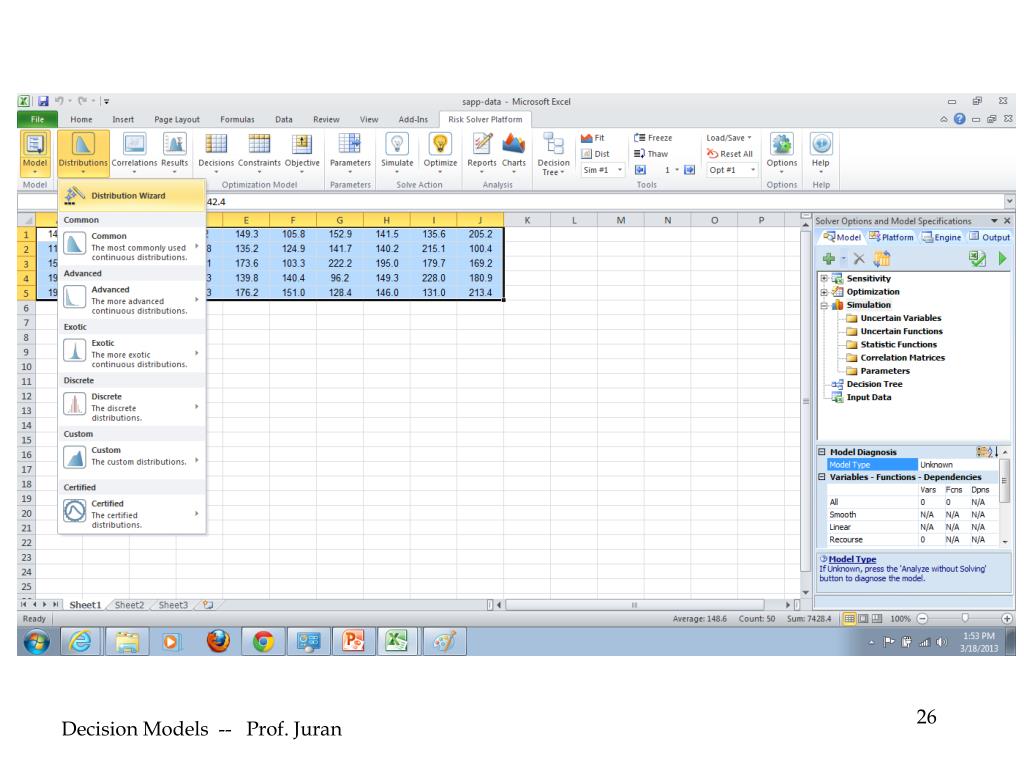Screen dimensions: 1024x768
Task: Click the analyze model checkmark icon
Action: click(977, 259)
